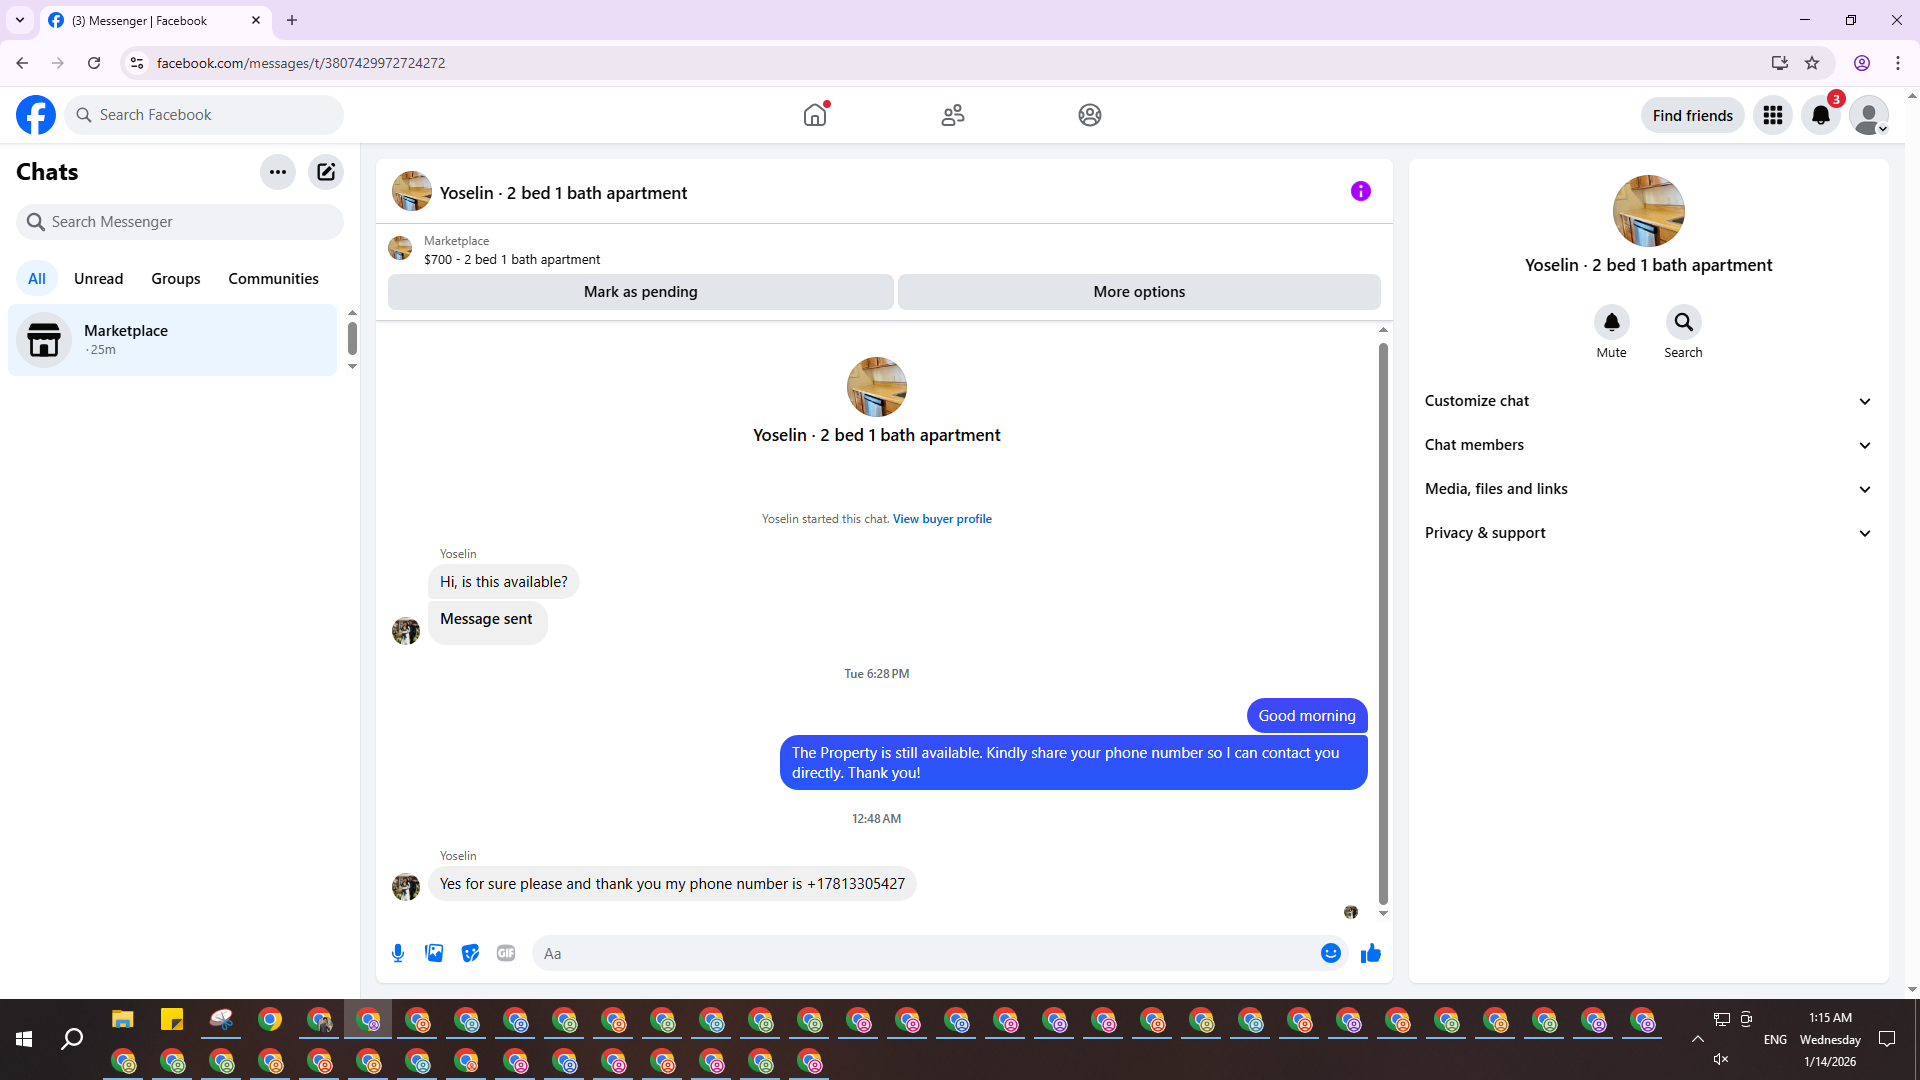The width and height of the screenshot is (1920, 1080).
Task: Open the attach photo icon
Action: pyautogui.click(x=434, y=953)
